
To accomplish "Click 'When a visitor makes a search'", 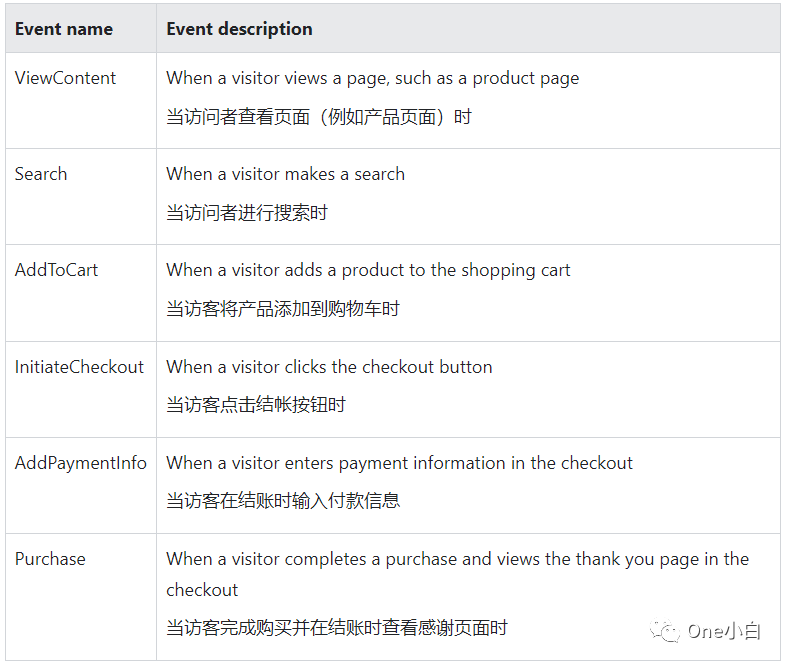I will 285,174.
